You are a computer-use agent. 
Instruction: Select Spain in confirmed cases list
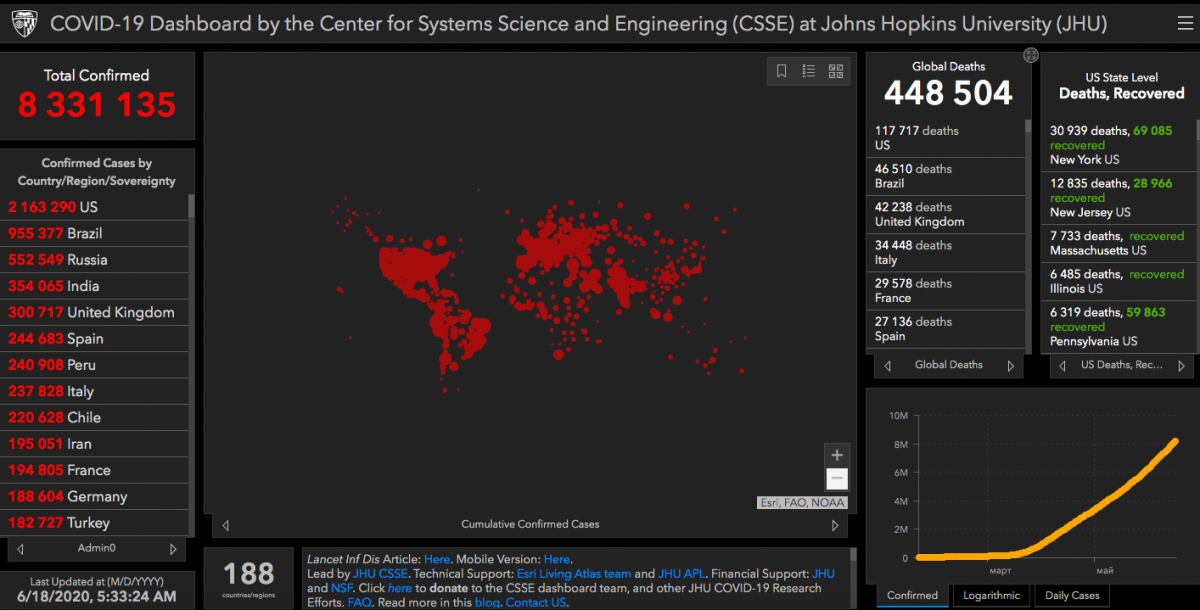point(94,338)
